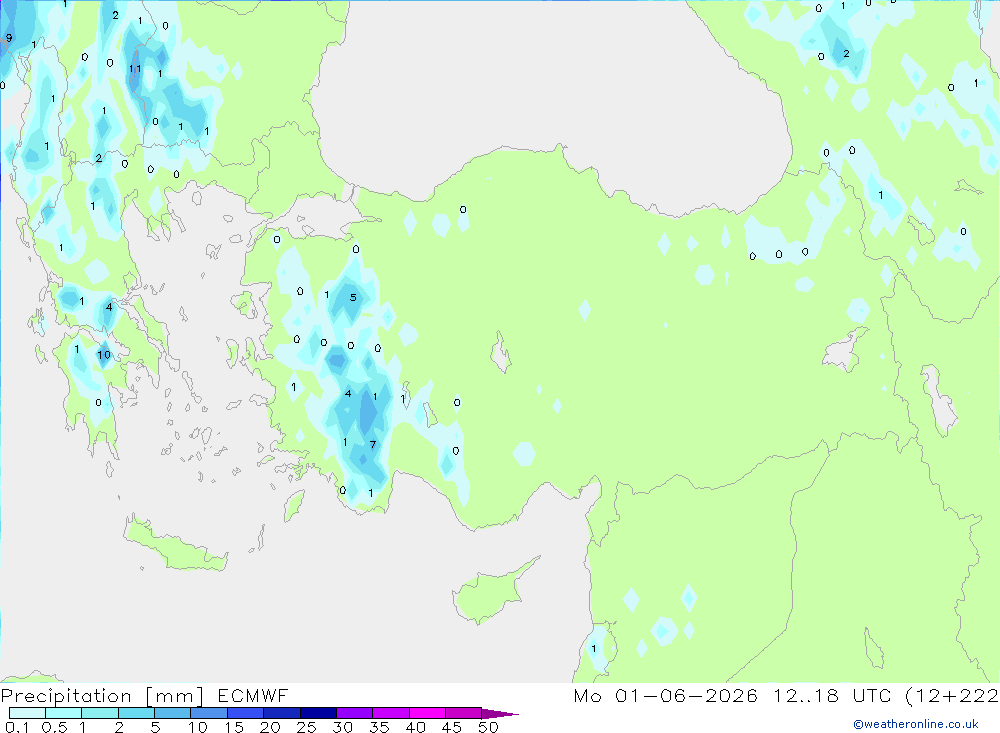1000x733 pixels.
Task: Click the '5' precipitation value in western Turkey
Action: click(353, 297)
